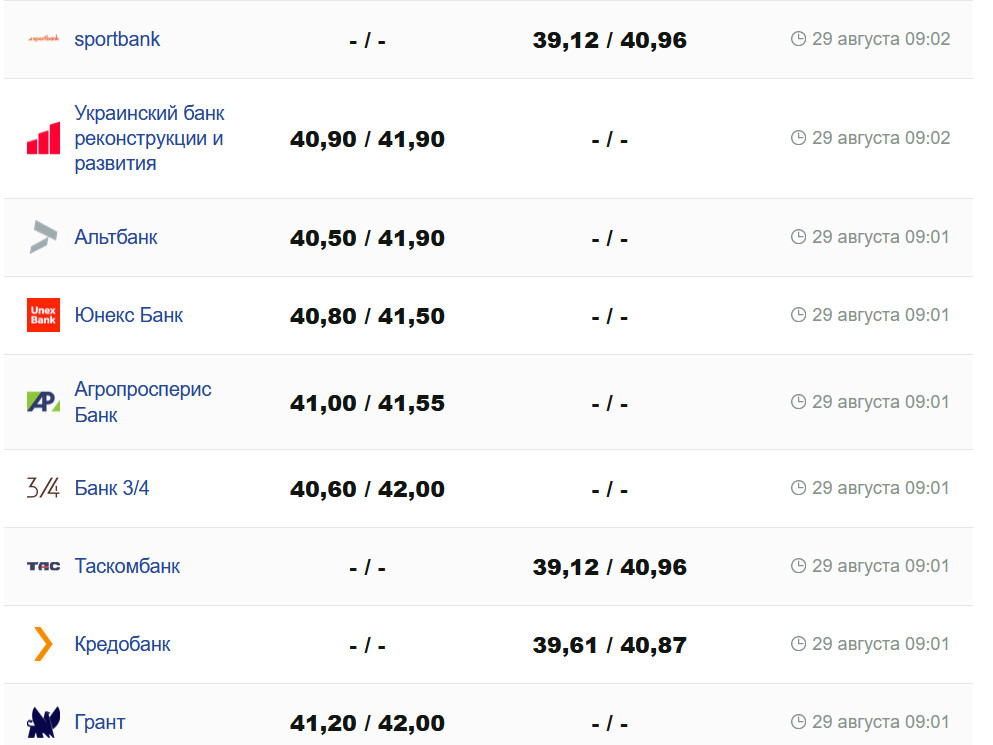Screen dimensions: 993x745
Task: Open the Таскомбанк link
Action: click(x=127, y=566)
